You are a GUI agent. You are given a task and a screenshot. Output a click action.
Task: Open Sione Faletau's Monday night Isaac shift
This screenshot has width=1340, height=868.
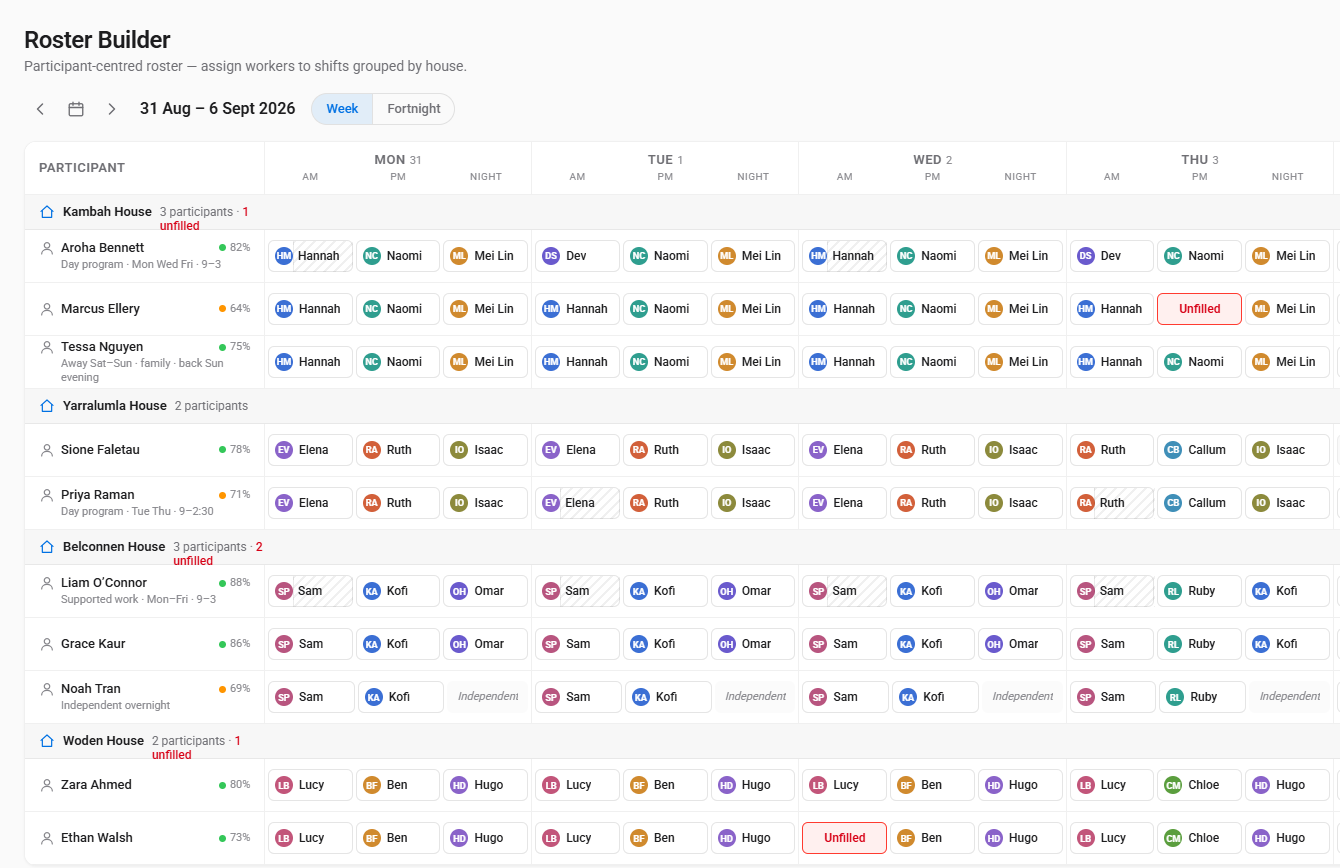point(486,450)
